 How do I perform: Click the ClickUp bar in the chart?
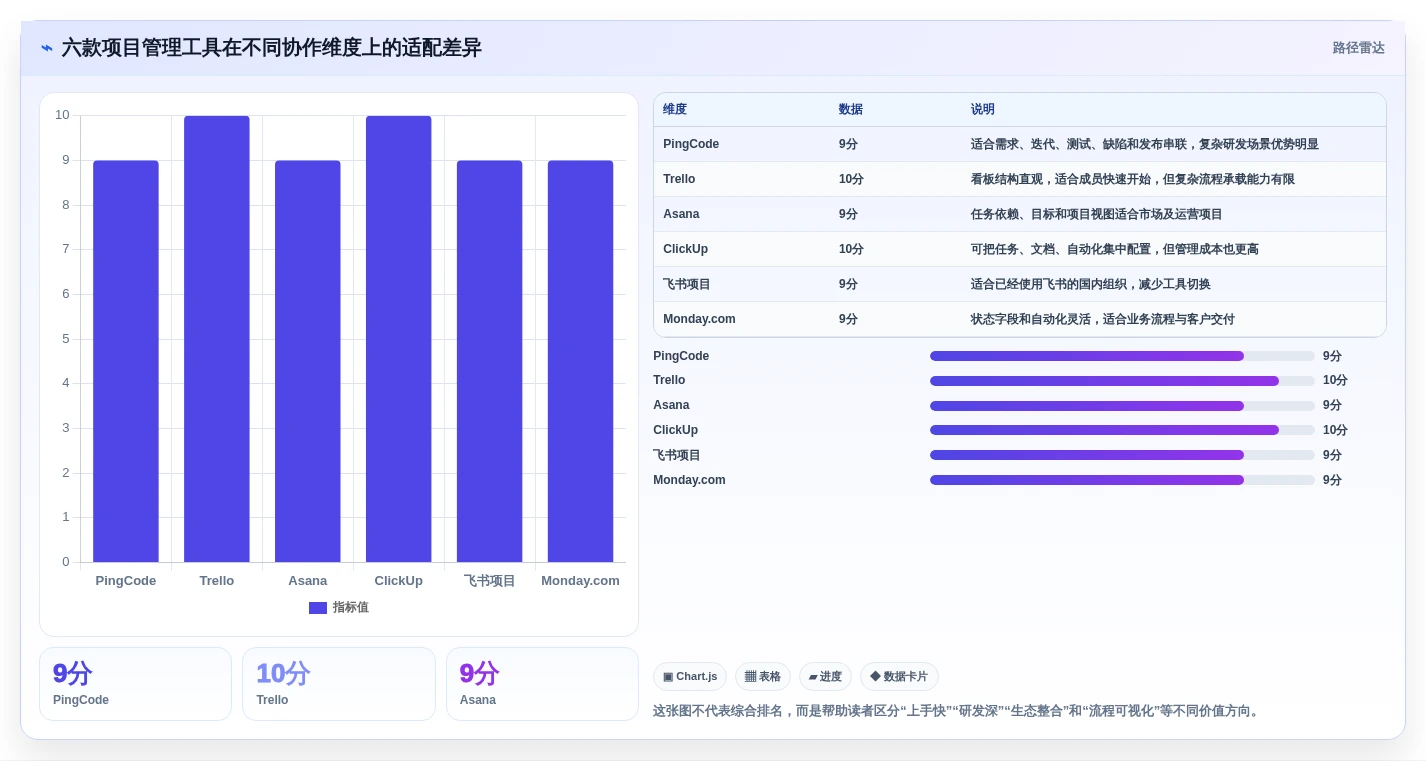tap(398, 339)
